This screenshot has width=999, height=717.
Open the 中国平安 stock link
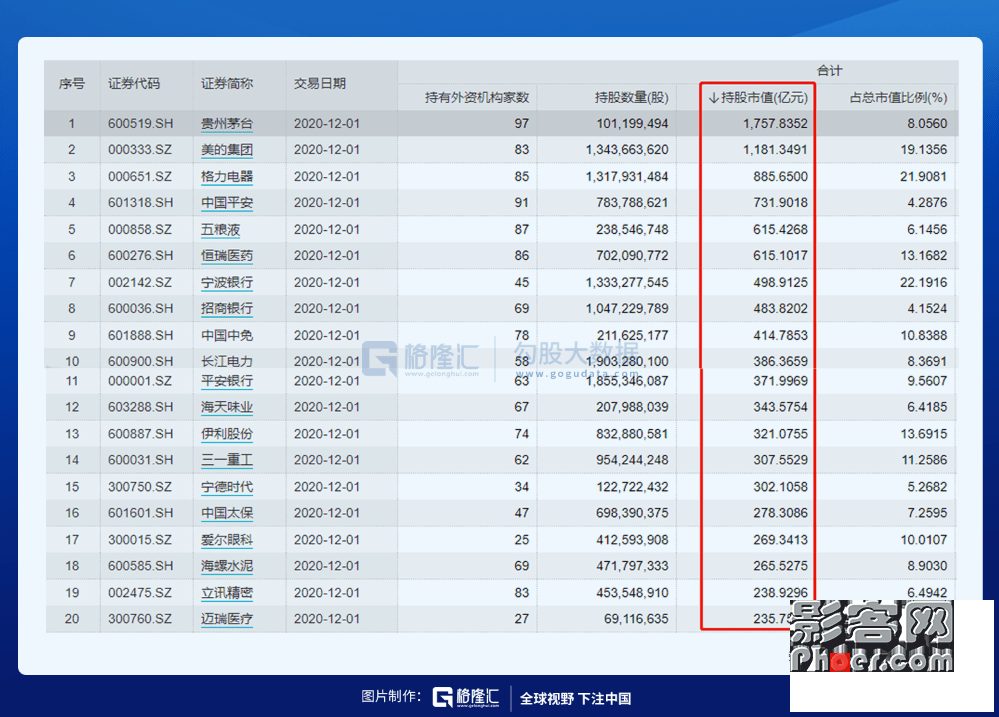click(x=227, y=203)
